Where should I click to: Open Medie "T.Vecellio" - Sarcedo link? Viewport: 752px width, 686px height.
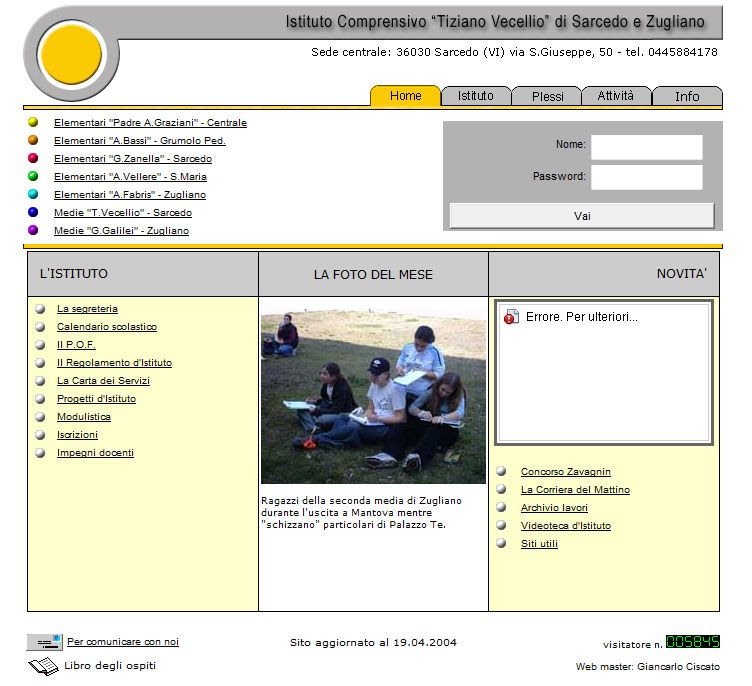[x=123, y=213]
